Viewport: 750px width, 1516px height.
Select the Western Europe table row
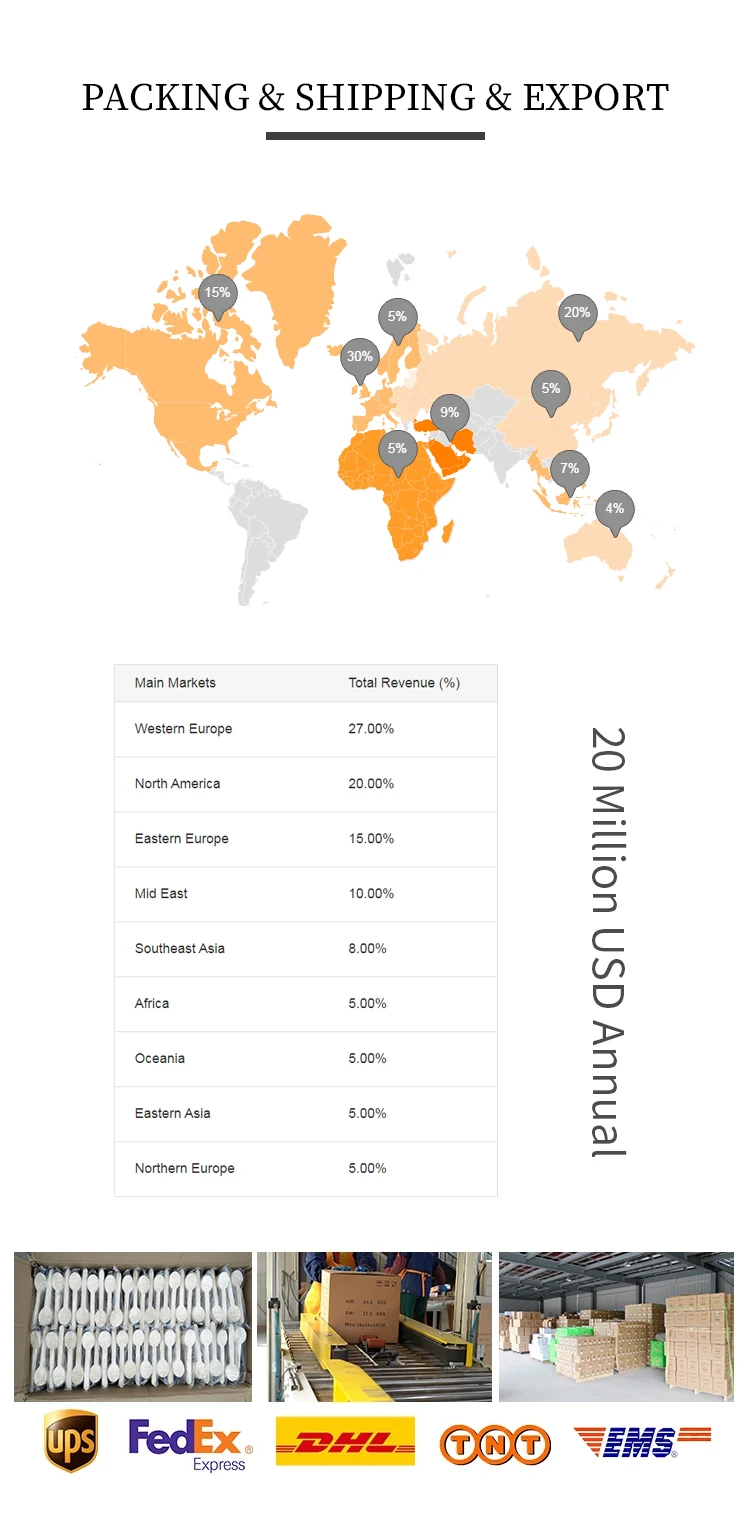click(305, 729)
